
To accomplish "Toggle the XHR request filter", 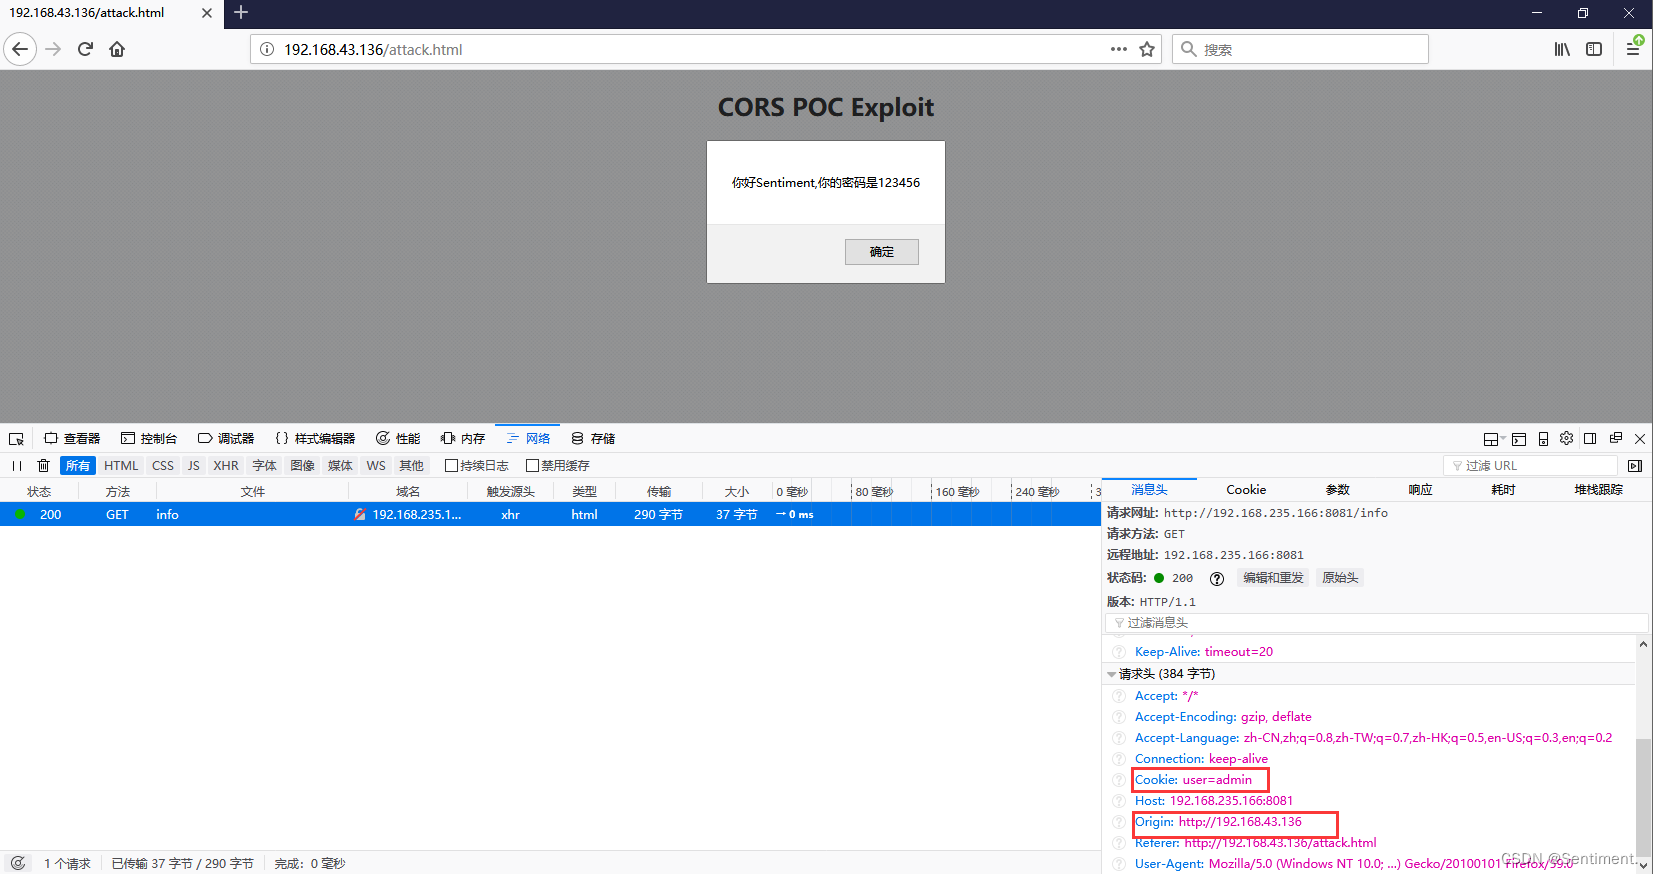I will coord(226,466).
